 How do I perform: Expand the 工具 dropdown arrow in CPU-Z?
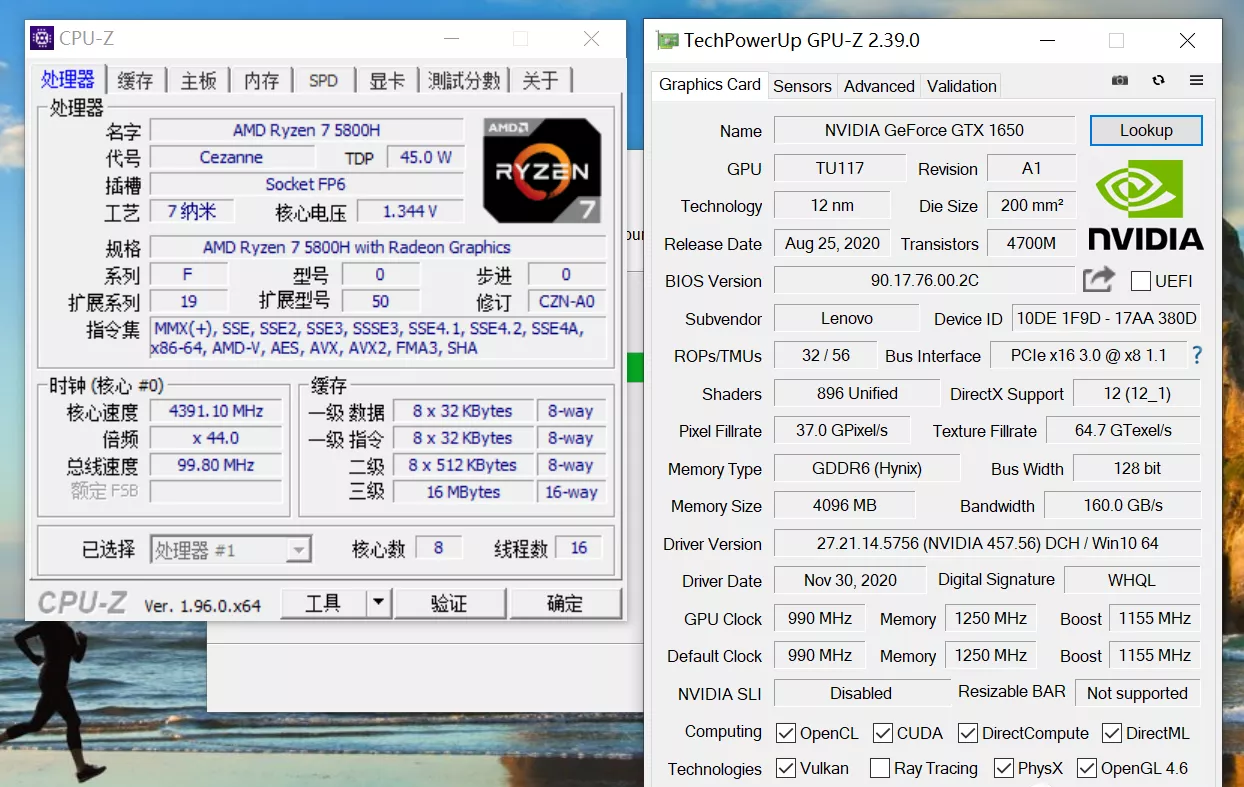coord(378,603)
